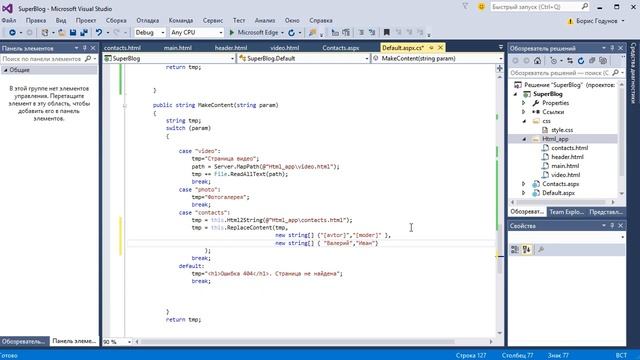Click the browser Refresh toolbar icon
Screen dimensions: 640x360
[291, 32]
